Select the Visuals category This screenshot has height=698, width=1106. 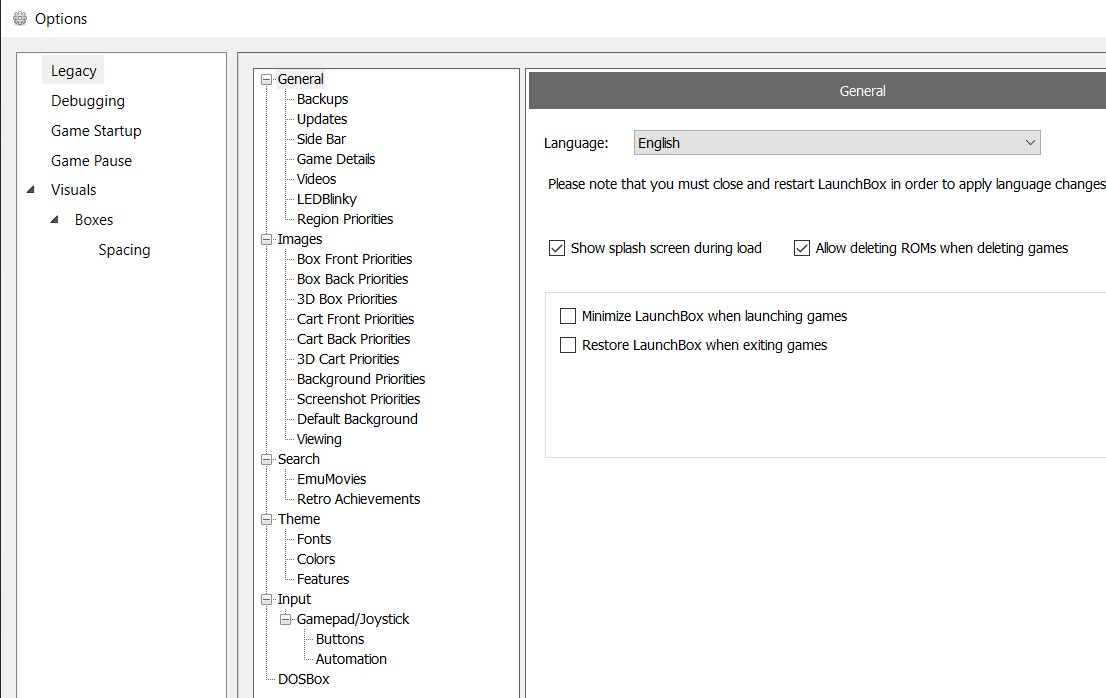point(73,190)
